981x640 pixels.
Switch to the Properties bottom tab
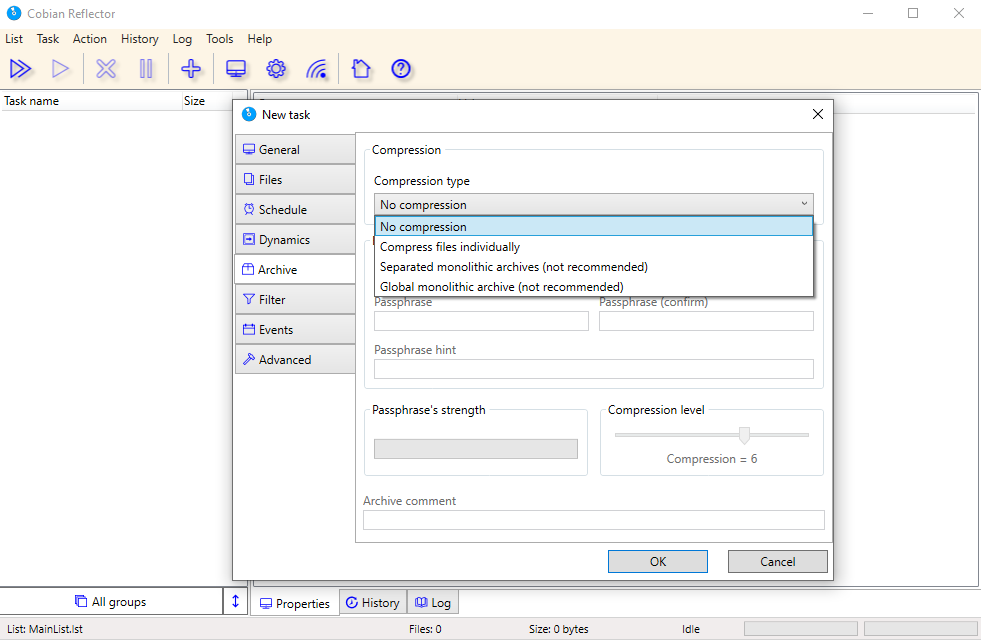(295, 603)
